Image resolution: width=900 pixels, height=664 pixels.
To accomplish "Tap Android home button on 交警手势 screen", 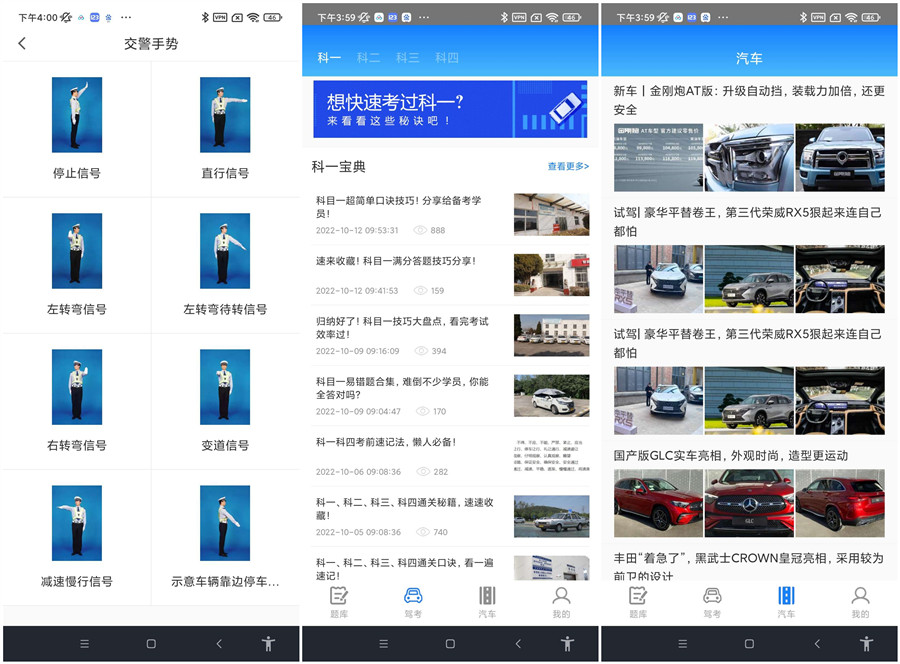I will [x=151, y=644].
